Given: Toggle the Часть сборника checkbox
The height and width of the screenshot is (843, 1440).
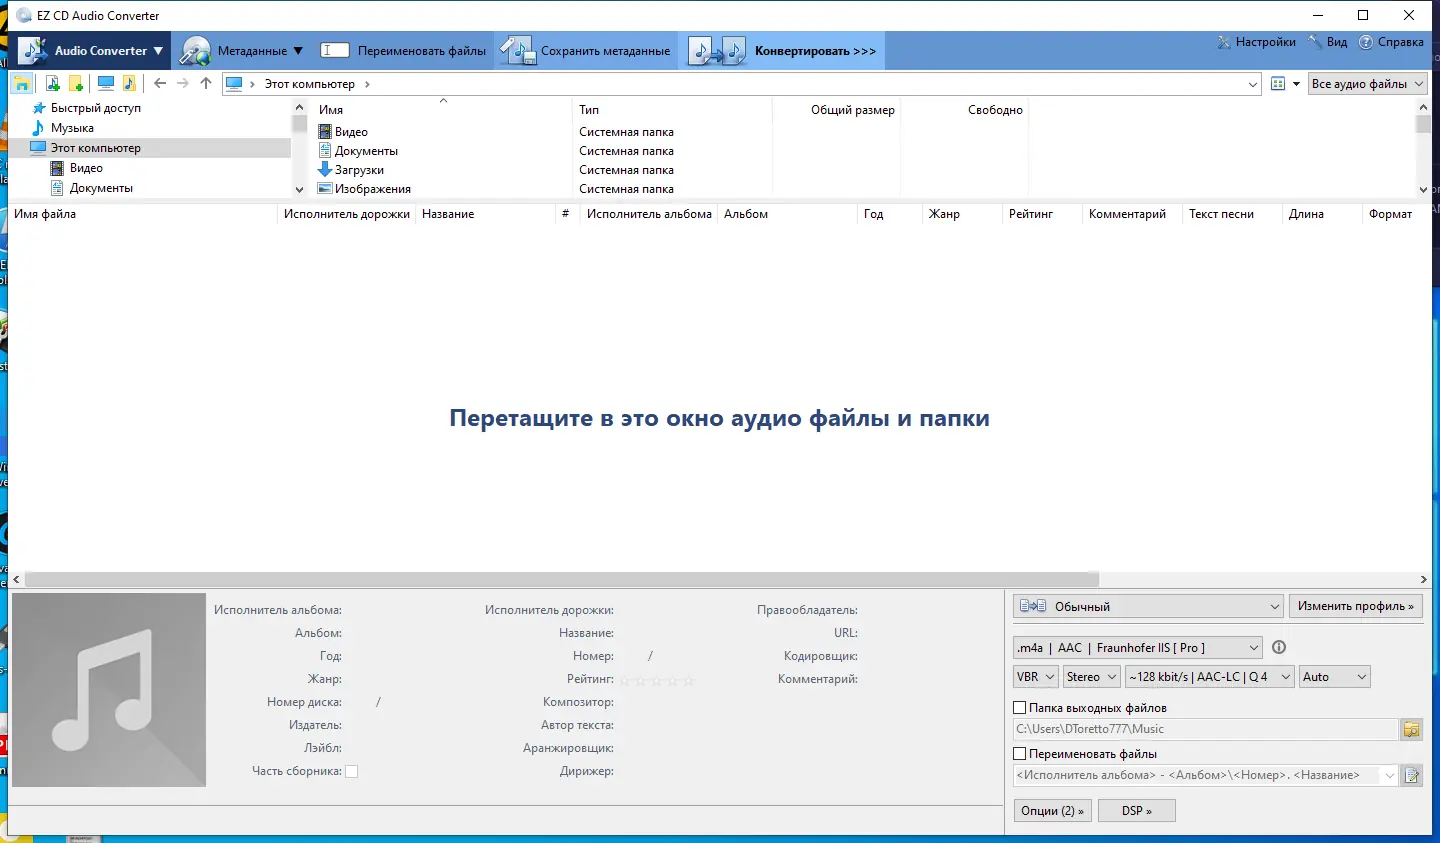Looking at the screenshot, I should tap(351, 770).
